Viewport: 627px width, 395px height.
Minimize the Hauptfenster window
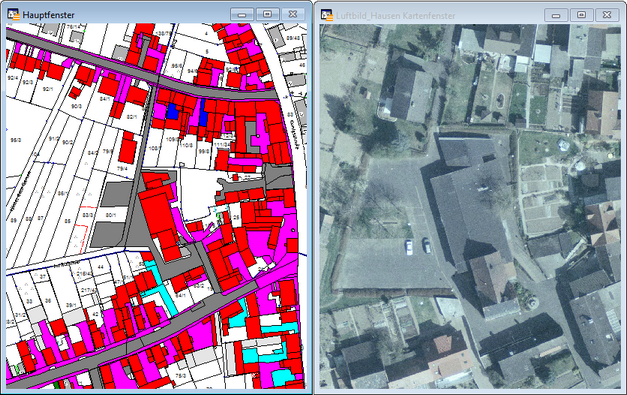point(242,14)
